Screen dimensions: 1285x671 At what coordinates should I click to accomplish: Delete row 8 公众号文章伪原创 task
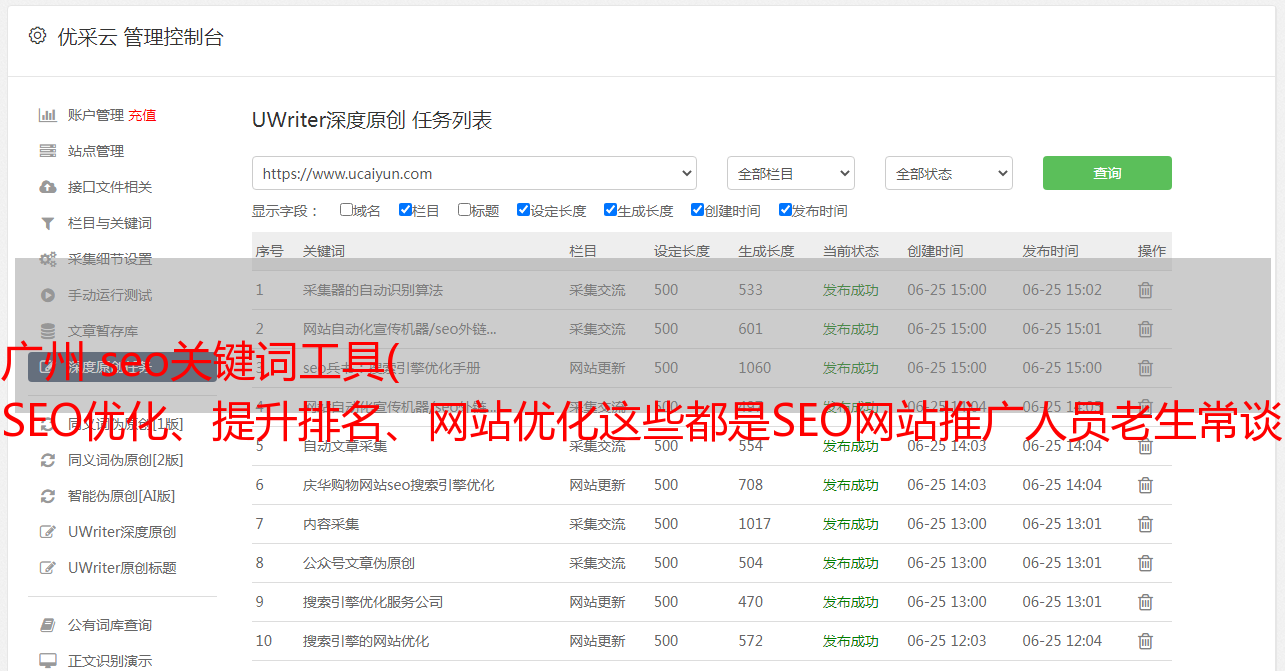click(x=1146, y=563)
